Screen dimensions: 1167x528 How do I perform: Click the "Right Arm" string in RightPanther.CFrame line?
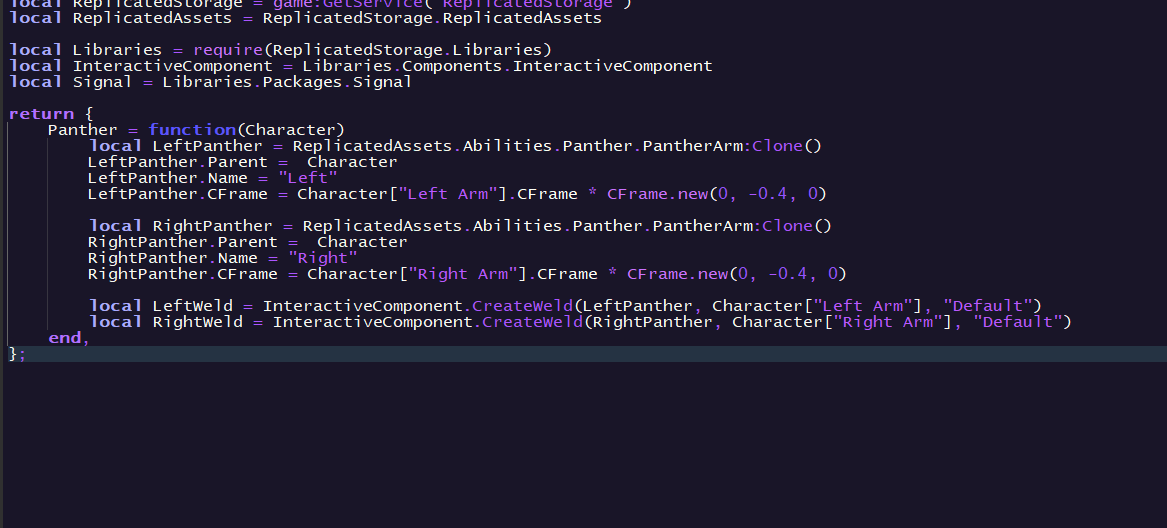pyautogui.click(x=462, y=275)
